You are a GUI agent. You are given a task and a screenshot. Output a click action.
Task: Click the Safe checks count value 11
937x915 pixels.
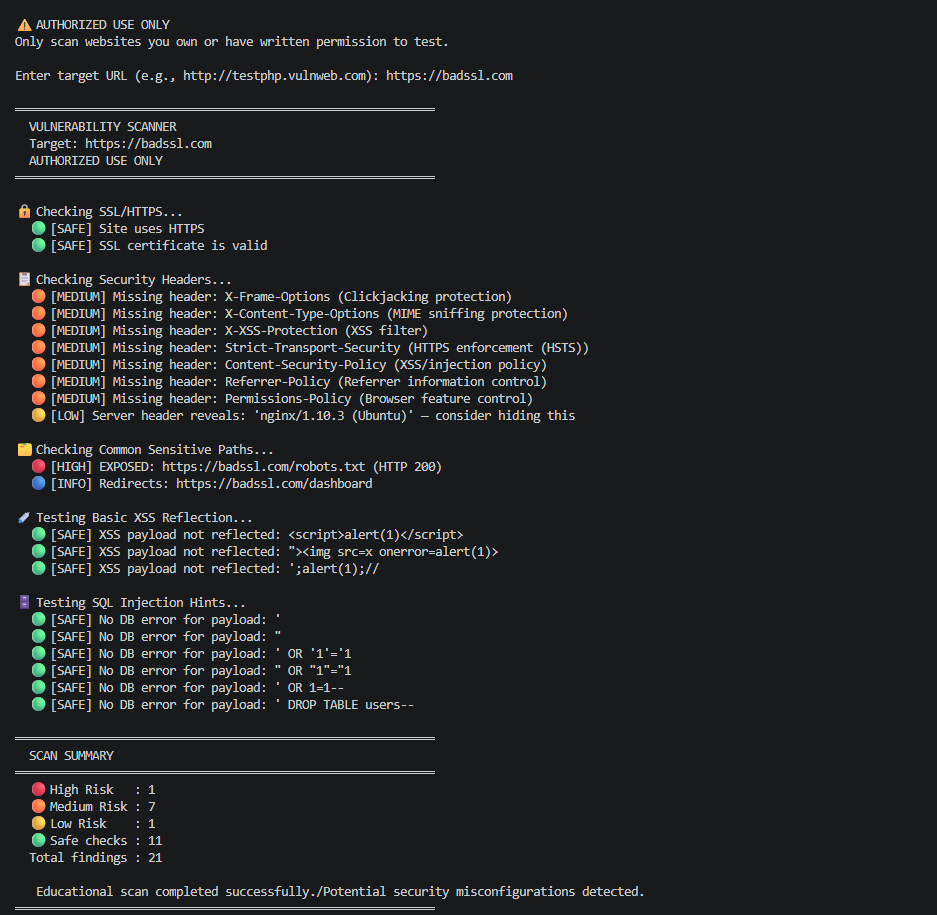(x=155, y=841)
